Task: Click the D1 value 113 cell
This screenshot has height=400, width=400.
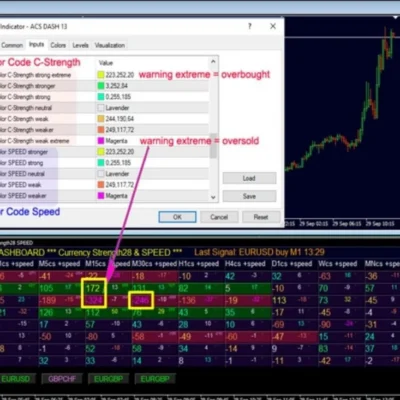Action: 279,300
